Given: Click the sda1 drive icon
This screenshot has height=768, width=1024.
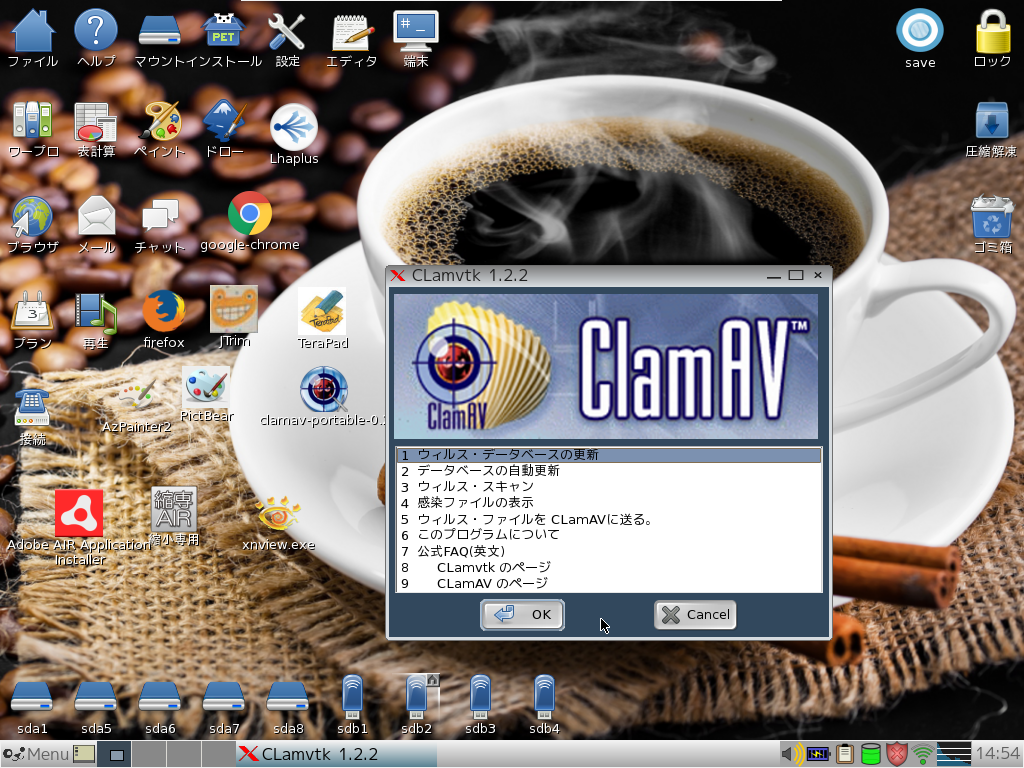Looking at the screenshot, I should [x=32, y=697].
